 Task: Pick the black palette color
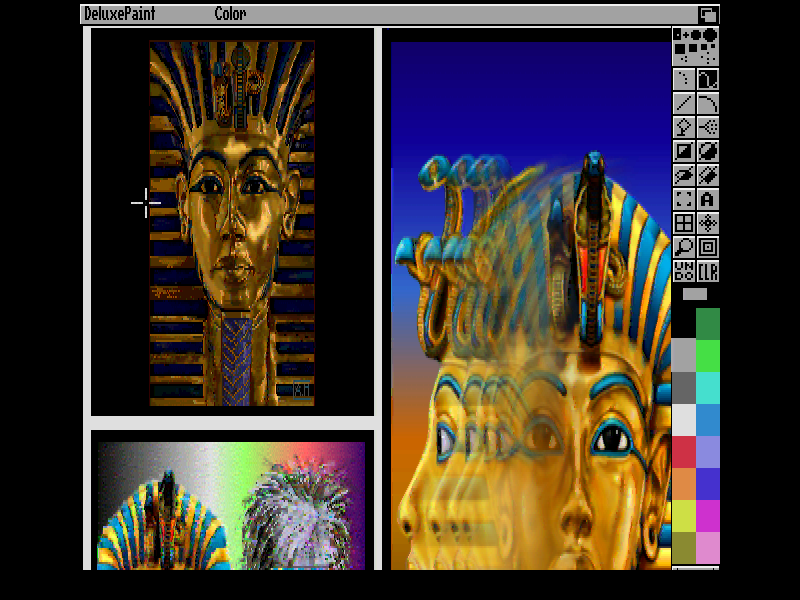coord(684,323)
